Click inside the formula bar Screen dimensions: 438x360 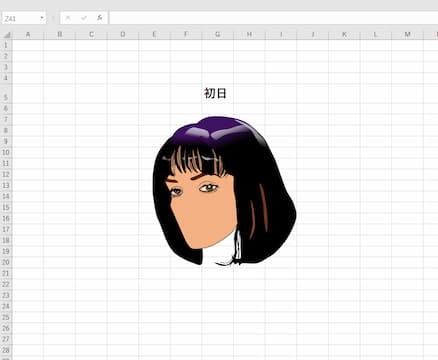[273, 18]
